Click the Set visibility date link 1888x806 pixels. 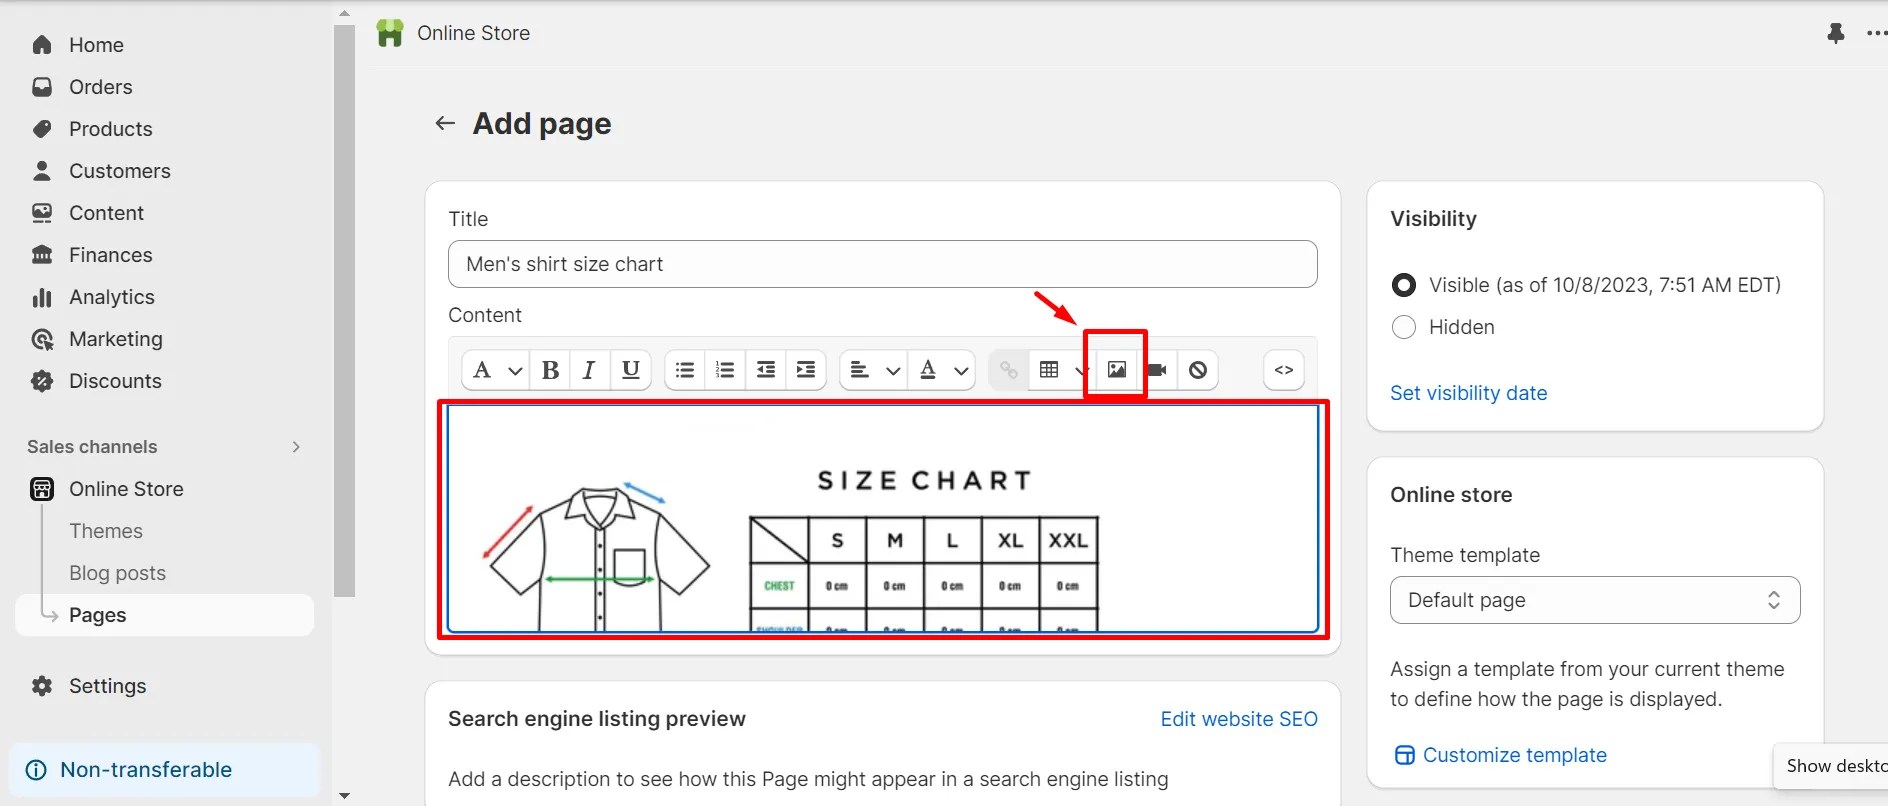(1468, 393)
